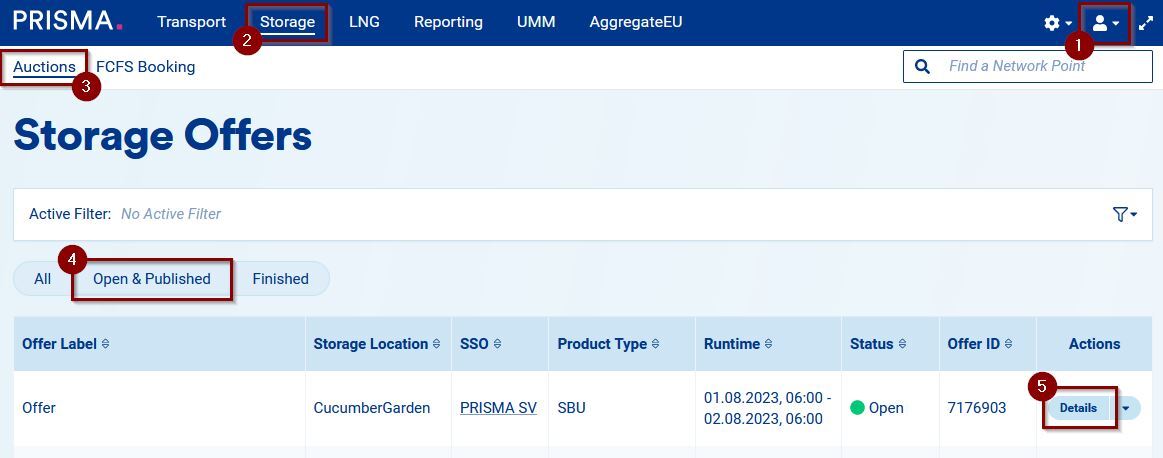Image resolution: width=1163 pixels, height=458 pixels.
Task: Sort by Offer ID column
Action: coord(1009,344)
